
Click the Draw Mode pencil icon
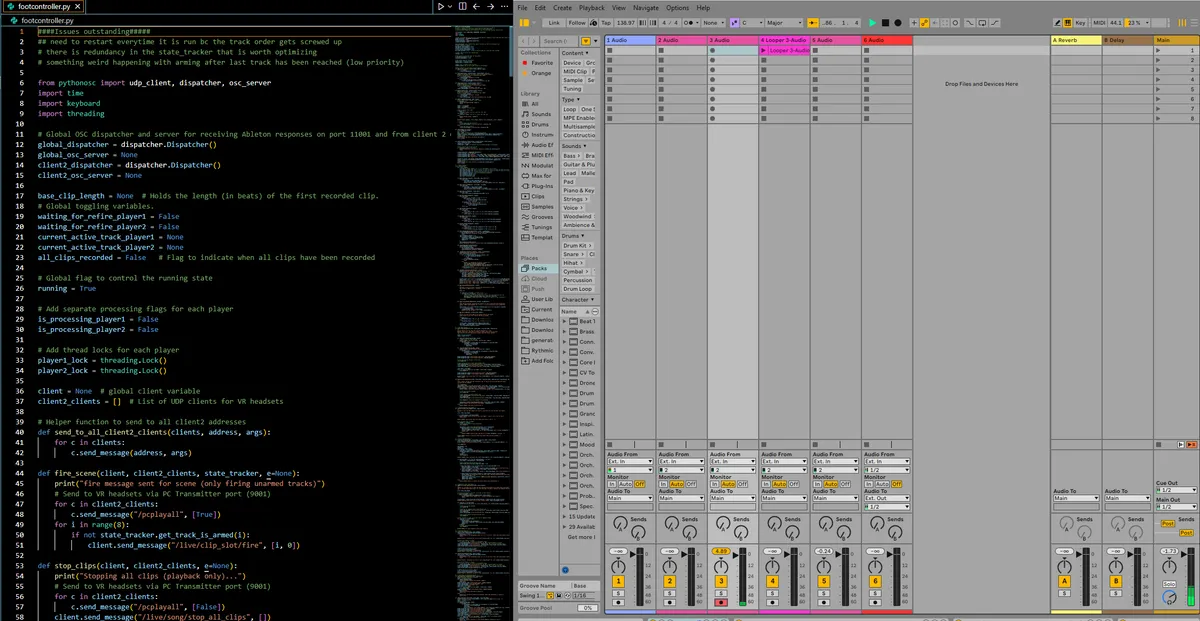coord(1056,23)
